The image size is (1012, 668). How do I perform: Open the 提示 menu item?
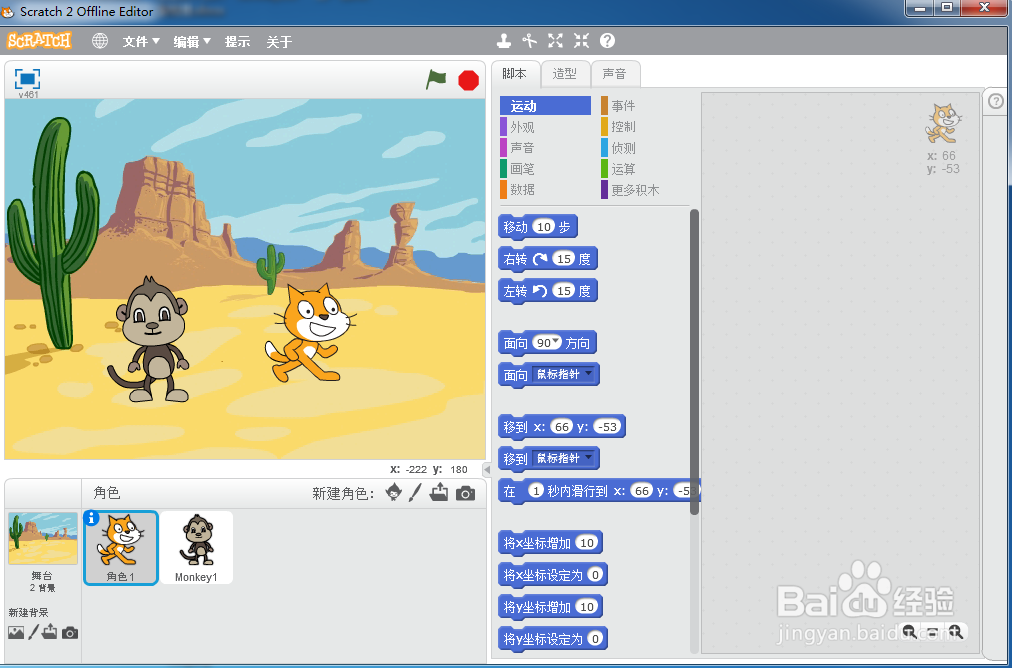[237, 42]
